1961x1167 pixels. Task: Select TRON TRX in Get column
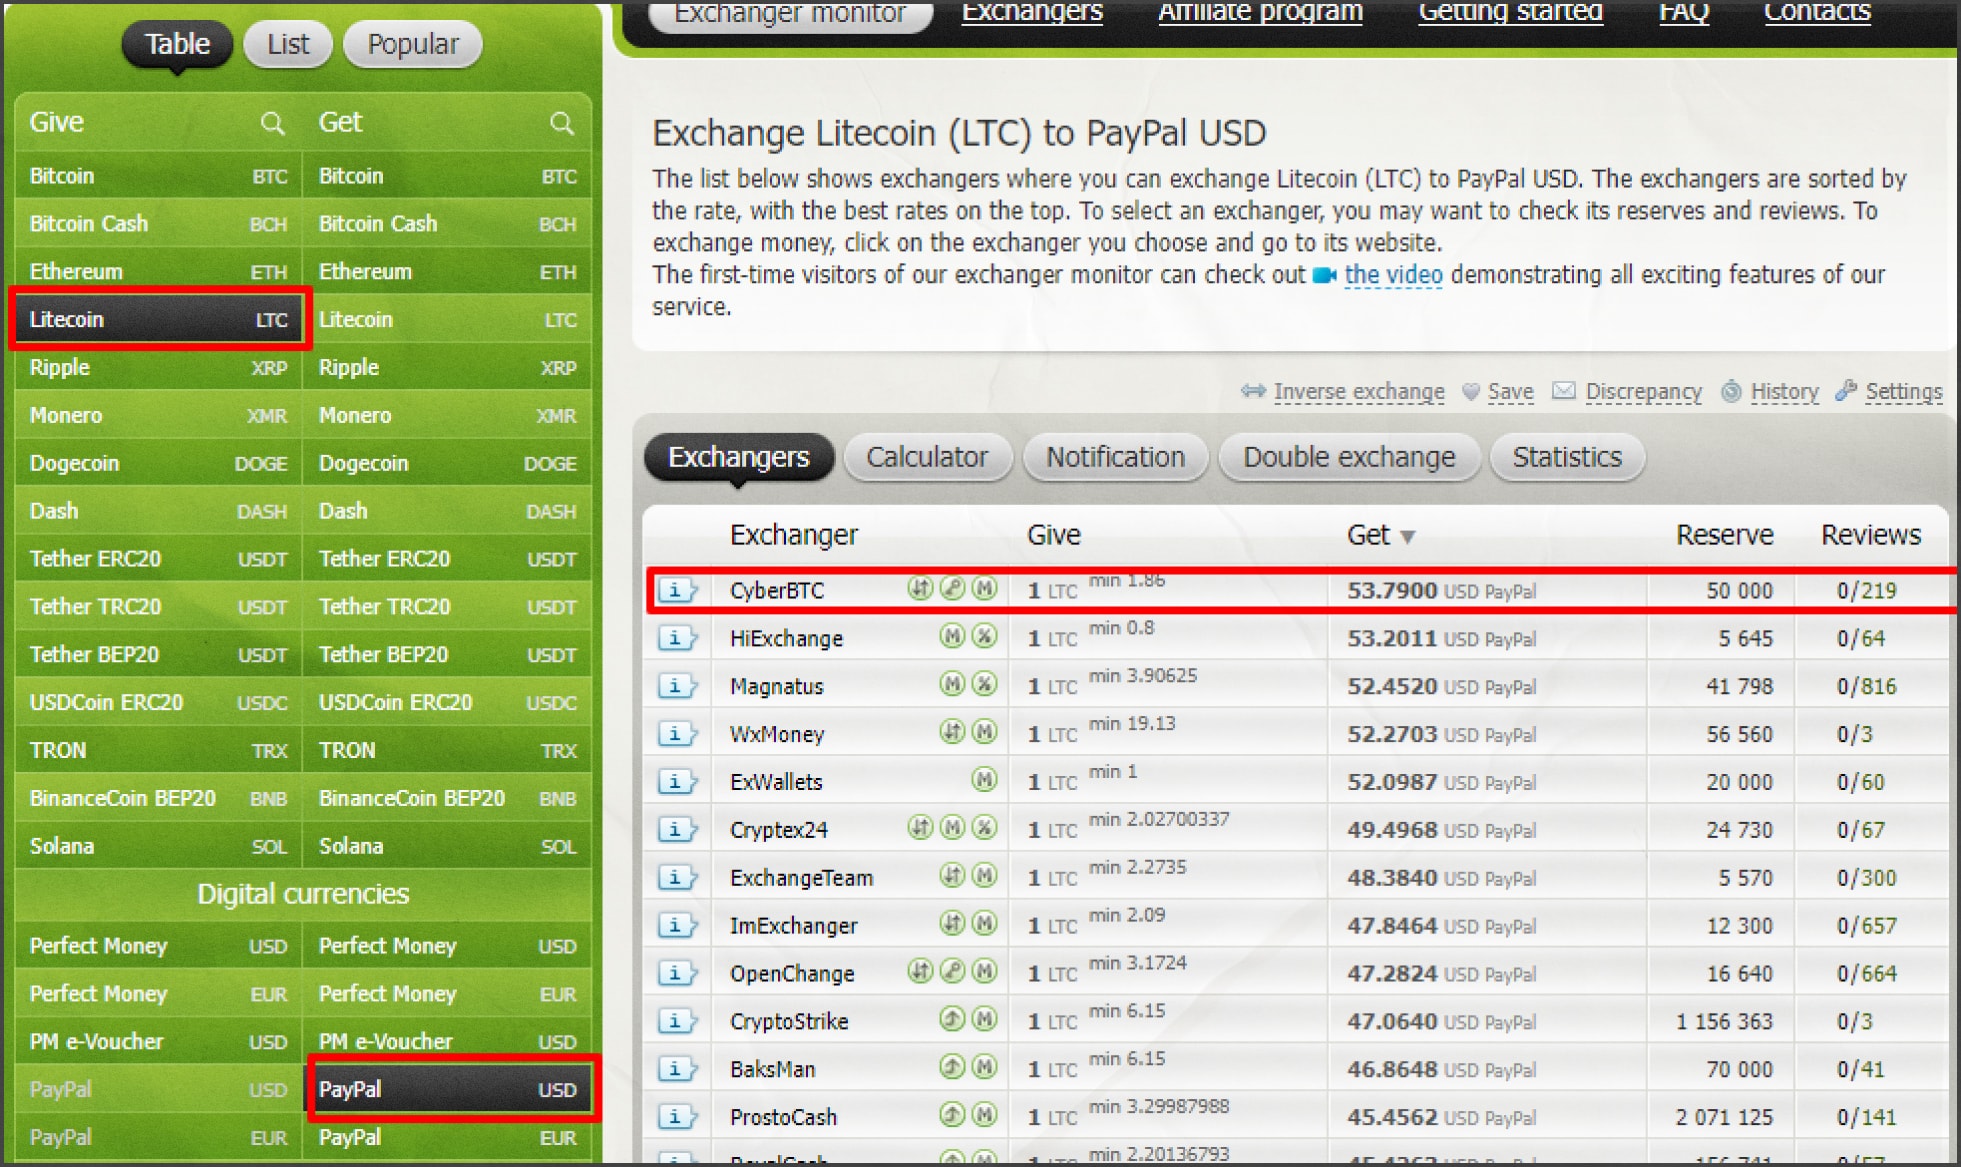click(447, 750)
